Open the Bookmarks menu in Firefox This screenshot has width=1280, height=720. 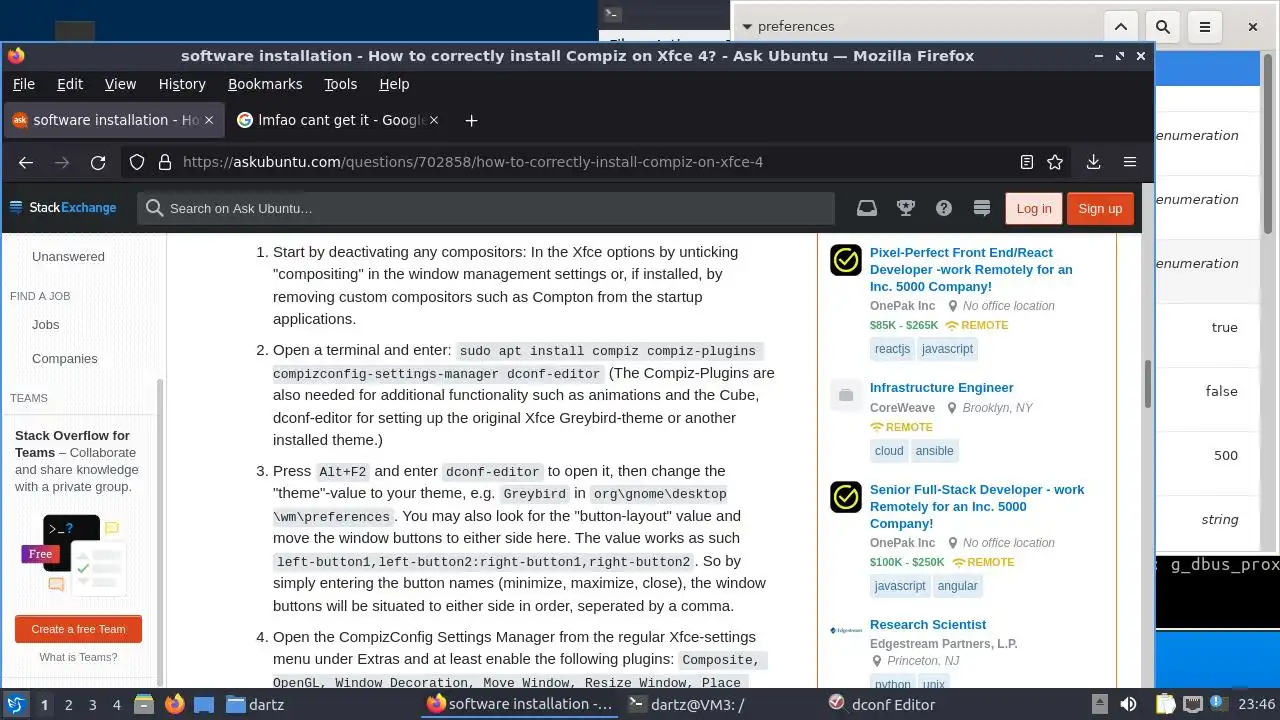pyautogui.click(x=265, y=84)
